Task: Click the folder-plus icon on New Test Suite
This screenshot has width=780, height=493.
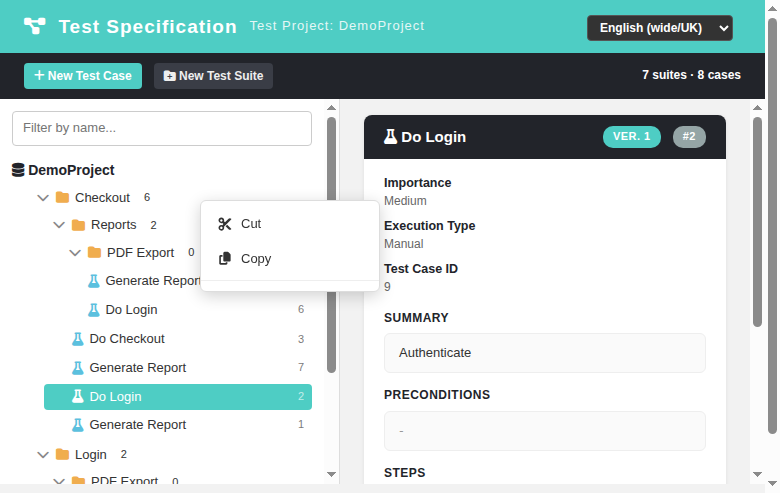Action: point(170,76)
